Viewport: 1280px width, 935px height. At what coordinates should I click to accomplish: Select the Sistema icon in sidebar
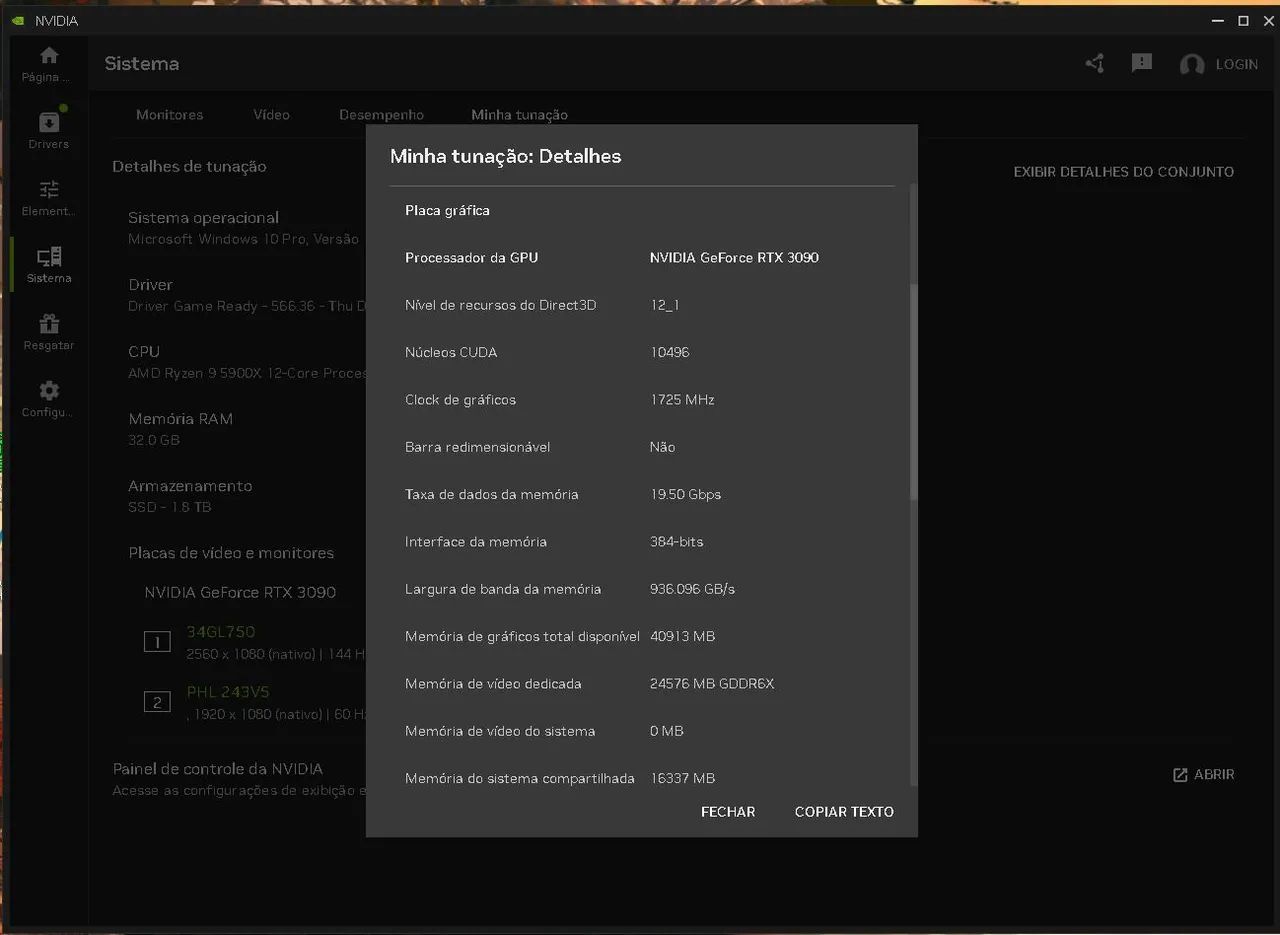(48, 257)
